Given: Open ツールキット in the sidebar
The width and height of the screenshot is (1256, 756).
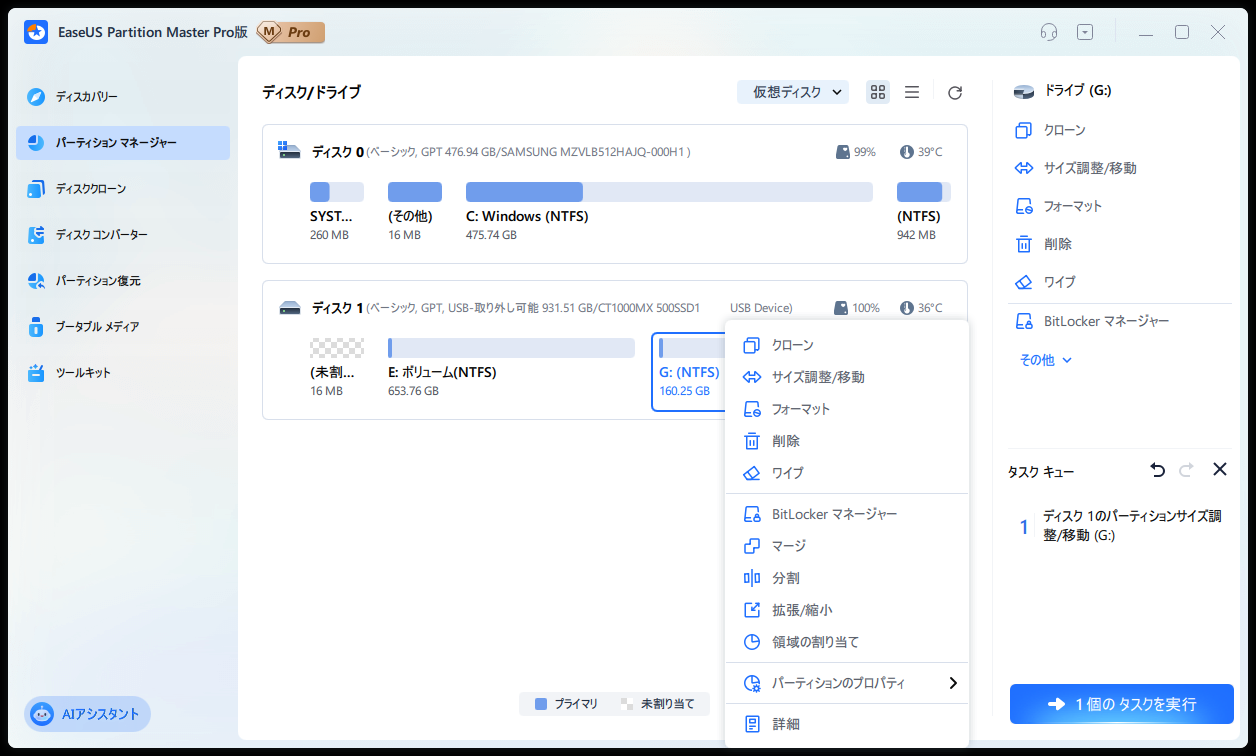Looking at the screenshot, I should point(122,373).
